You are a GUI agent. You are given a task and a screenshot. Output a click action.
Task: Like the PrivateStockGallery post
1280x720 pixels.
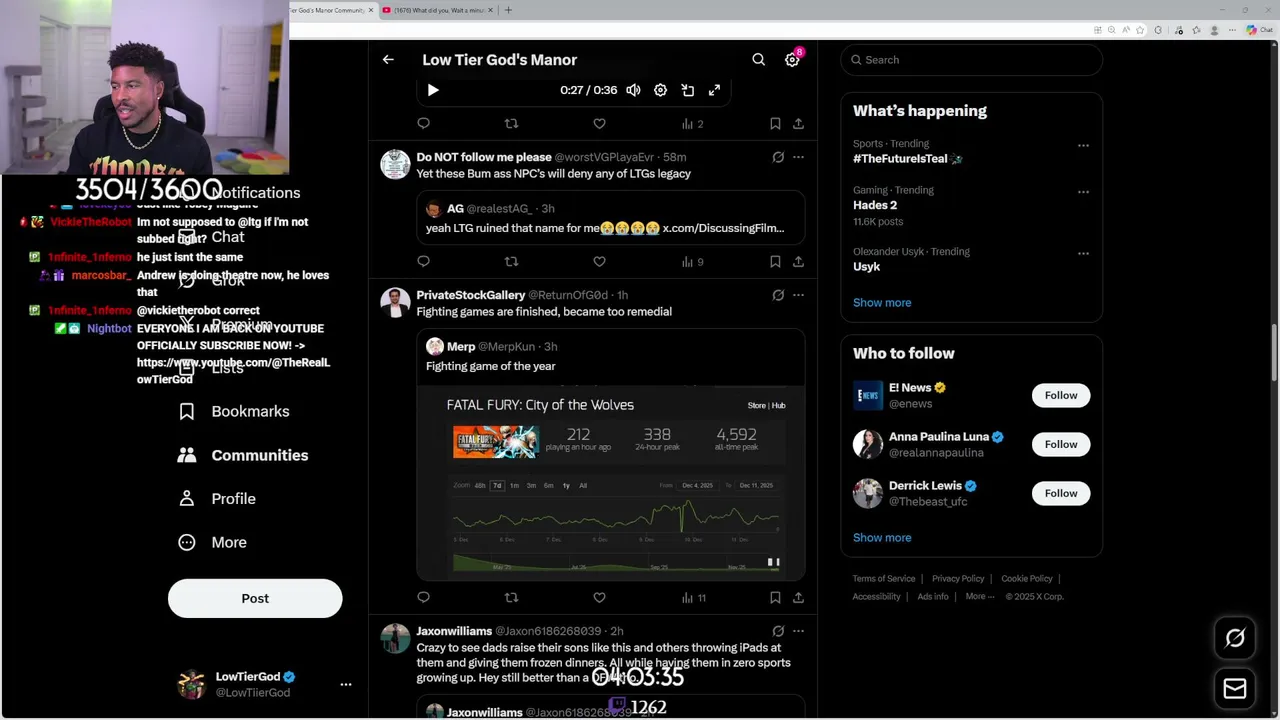(599, 598)
